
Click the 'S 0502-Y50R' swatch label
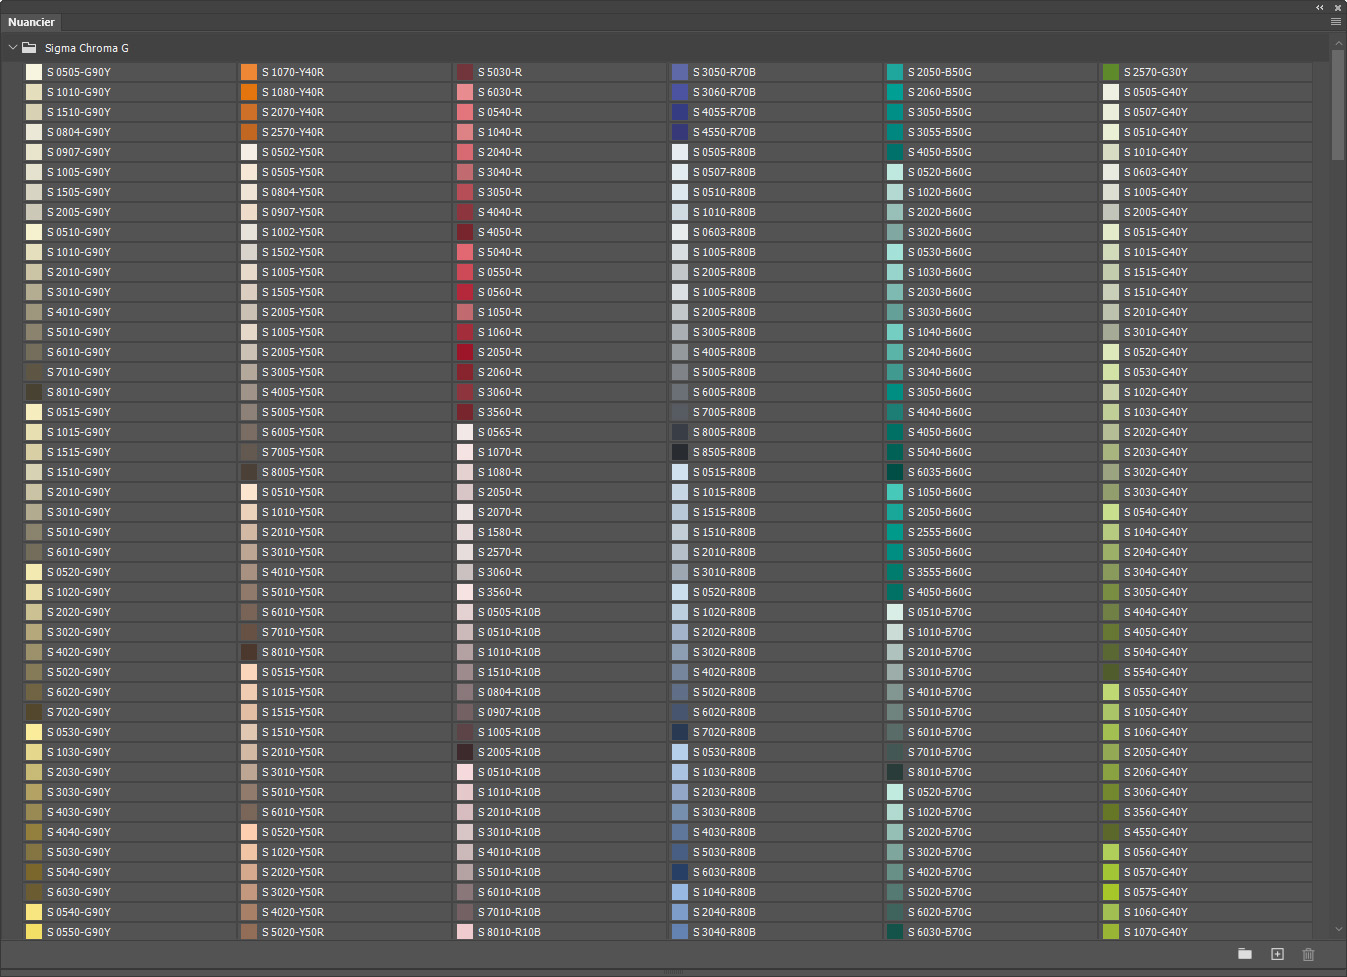click(x=293, y=152)
